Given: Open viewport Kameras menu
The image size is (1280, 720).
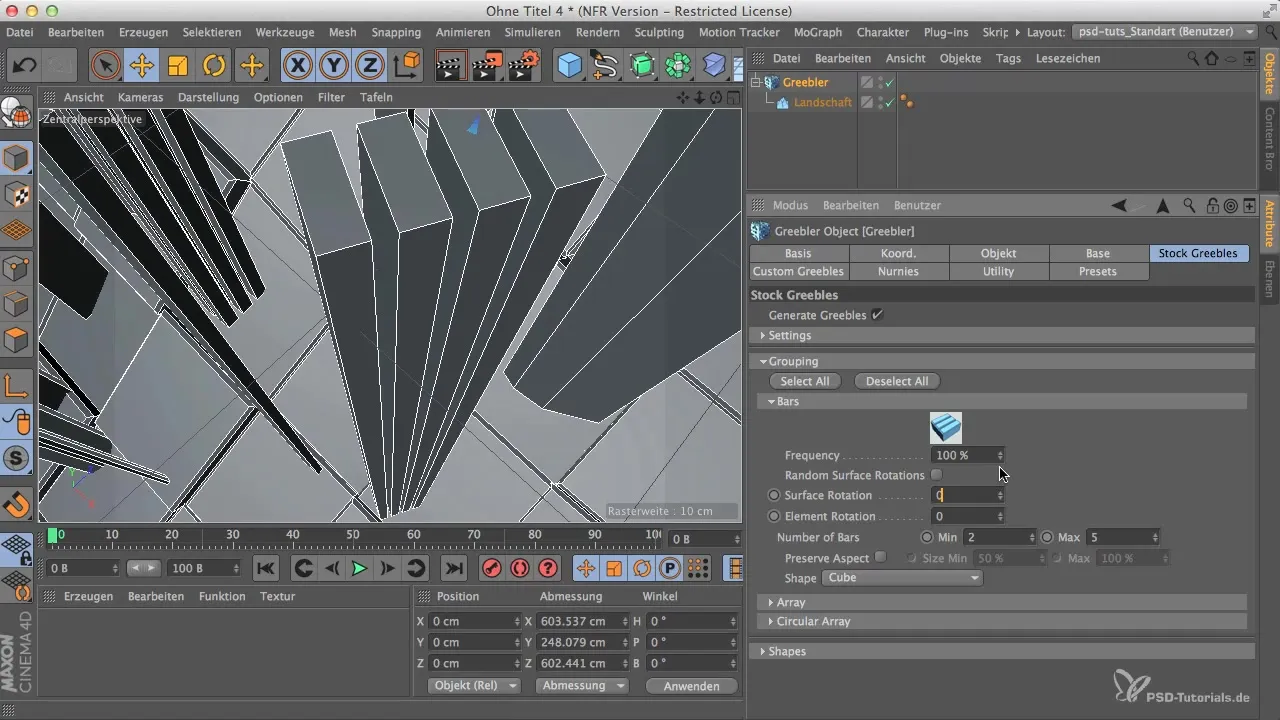Looking at the screenshot, I should [141, 97].
